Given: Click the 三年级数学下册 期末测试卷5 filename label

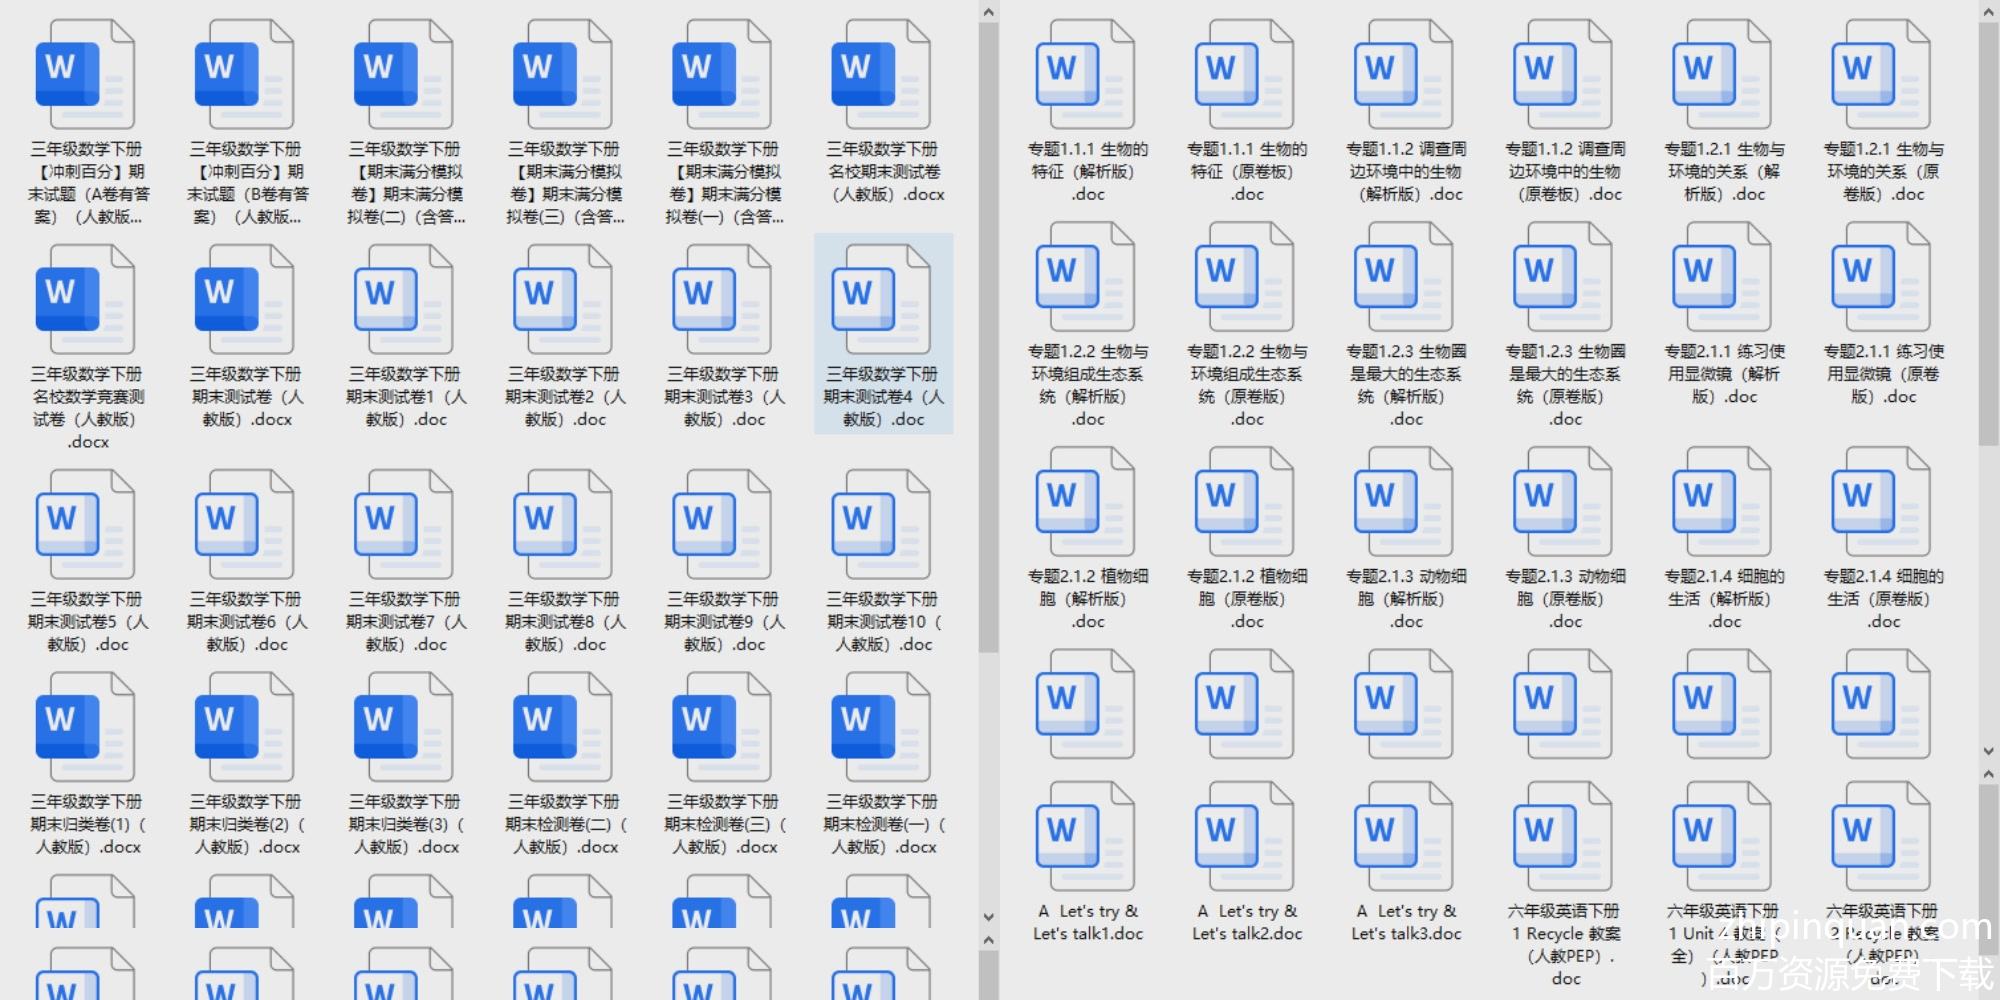Looking at the screenshot, I should coord(87,622).
